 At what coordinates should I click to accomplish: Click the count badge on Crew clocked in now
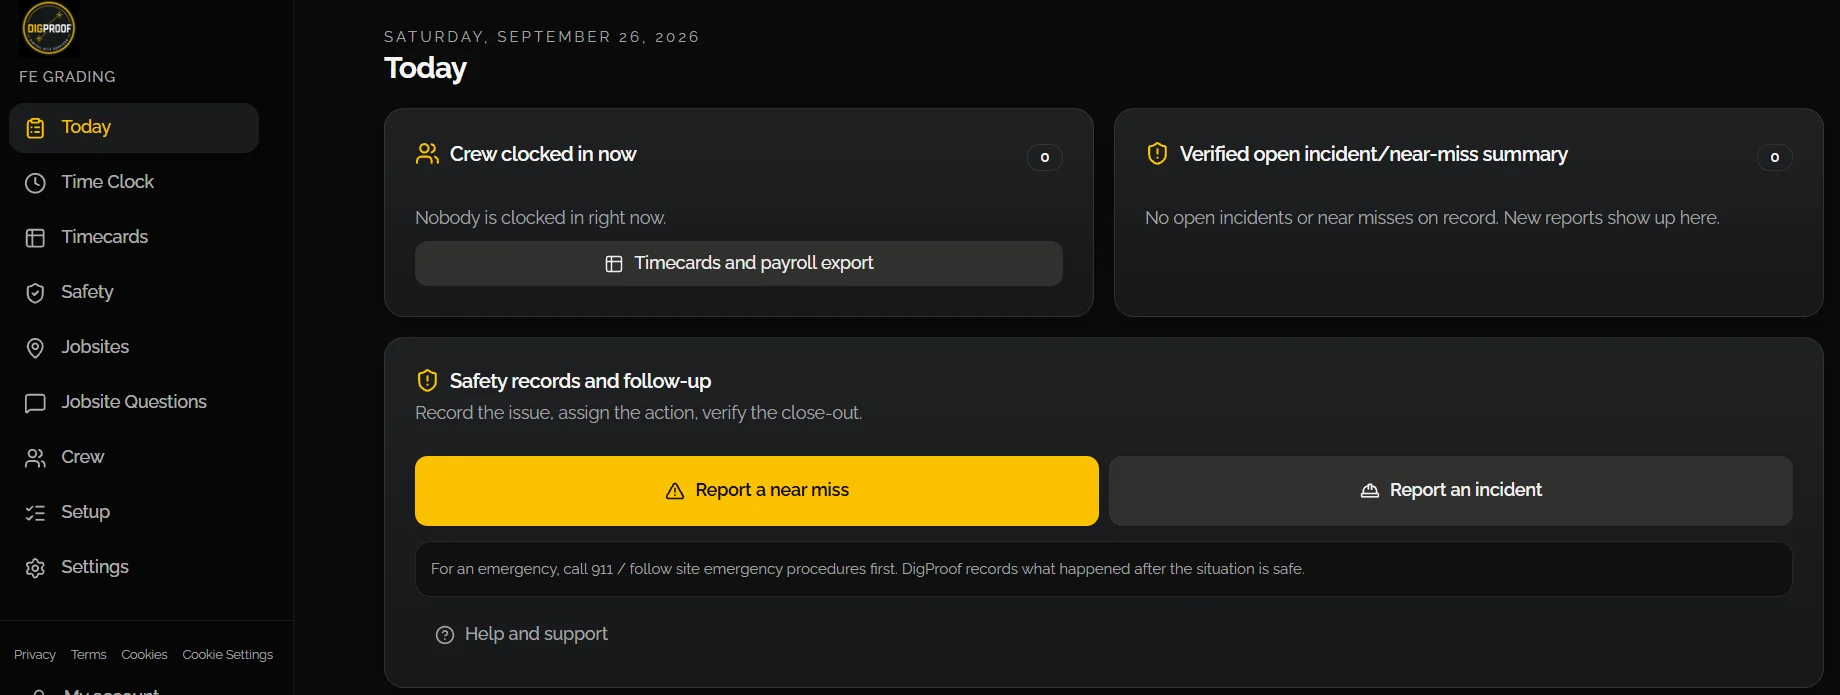point(1045,157)
